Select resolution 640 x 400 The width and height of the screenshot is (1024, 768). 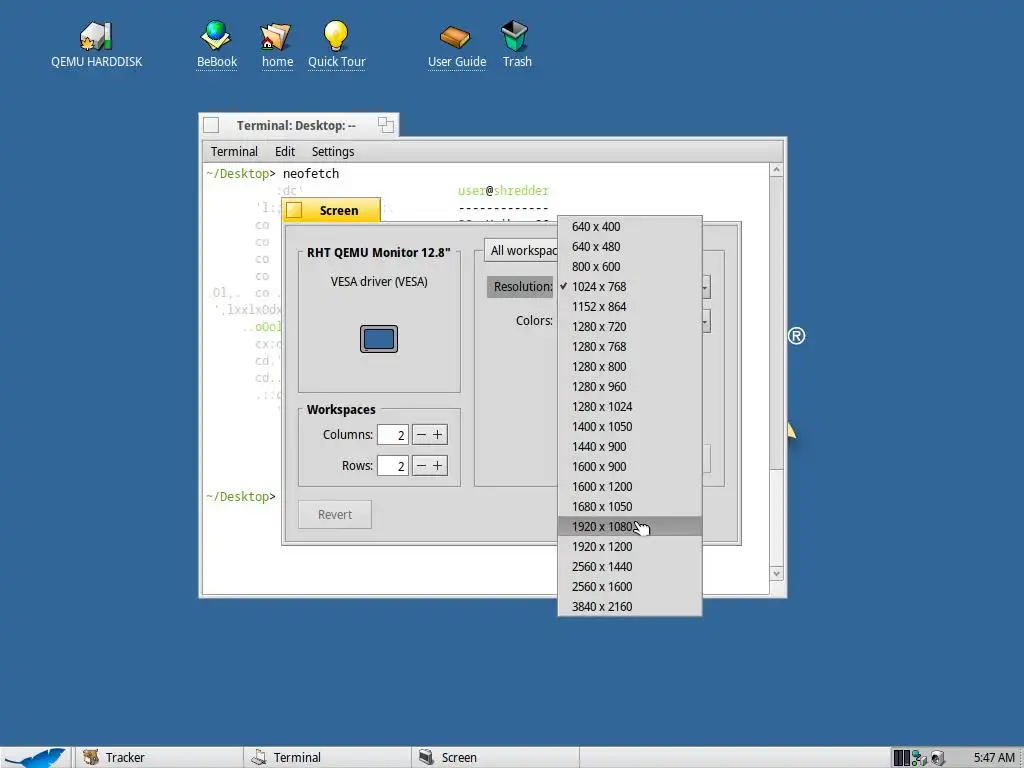click(630, 227)
